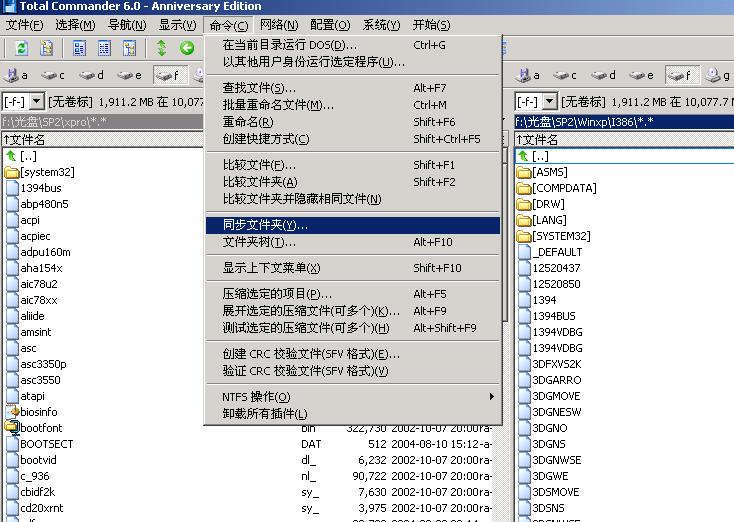
Task: Choose 验证 CRC 校验文件 menu item
Action: coord(353,371)
